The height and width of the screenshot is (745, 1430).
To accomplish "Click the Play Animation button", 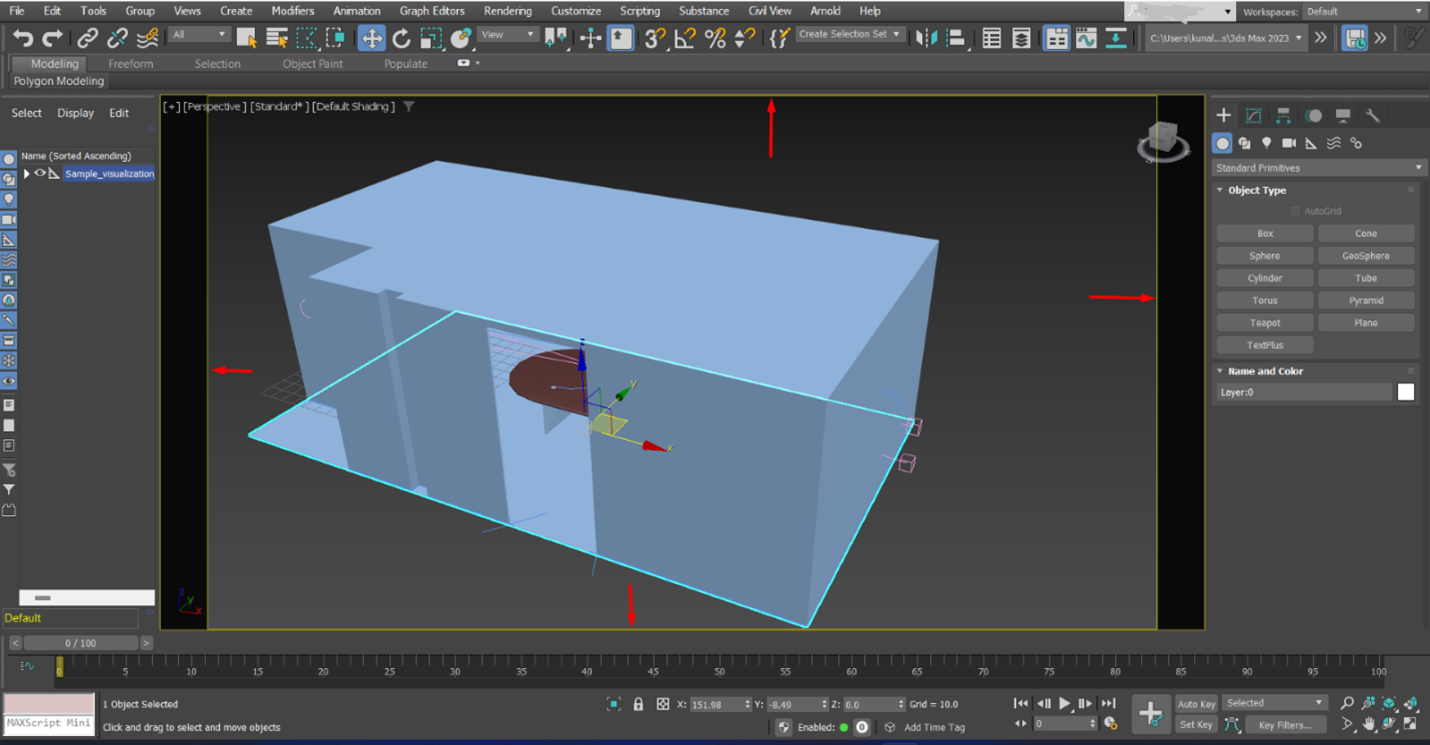I will [x=1064, y=704].
